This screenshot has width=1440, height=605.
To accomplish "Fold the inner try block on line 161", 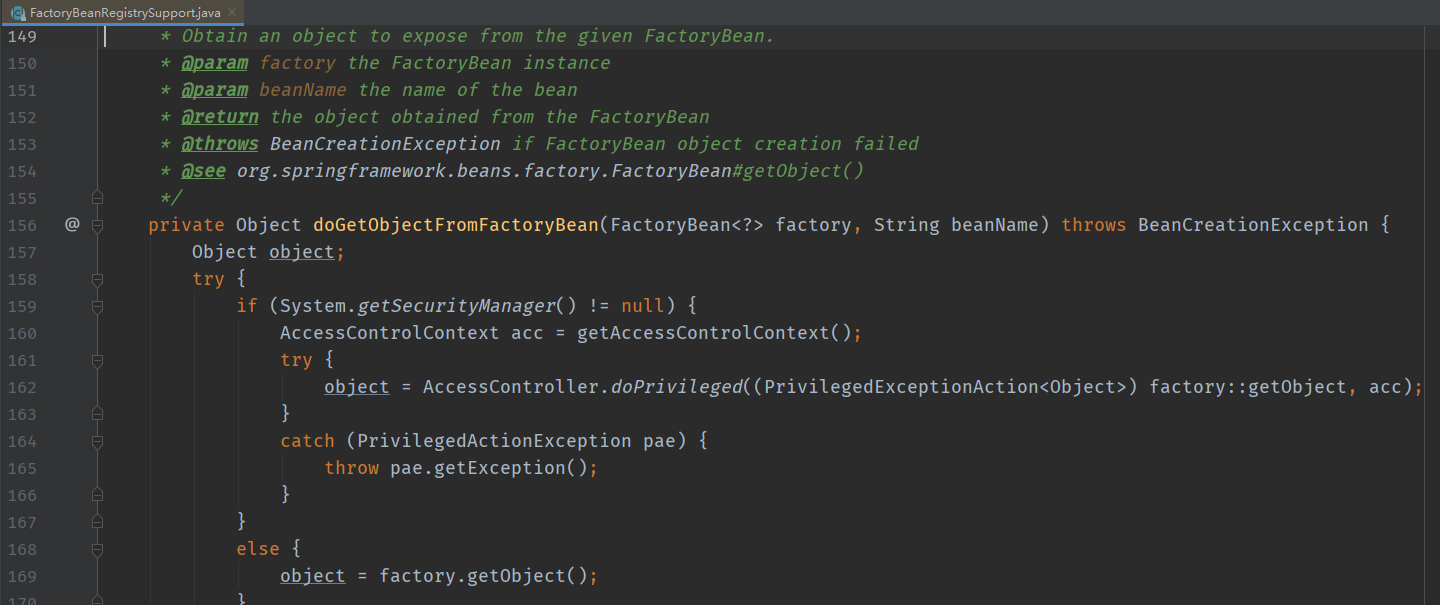I will (97, 360).
